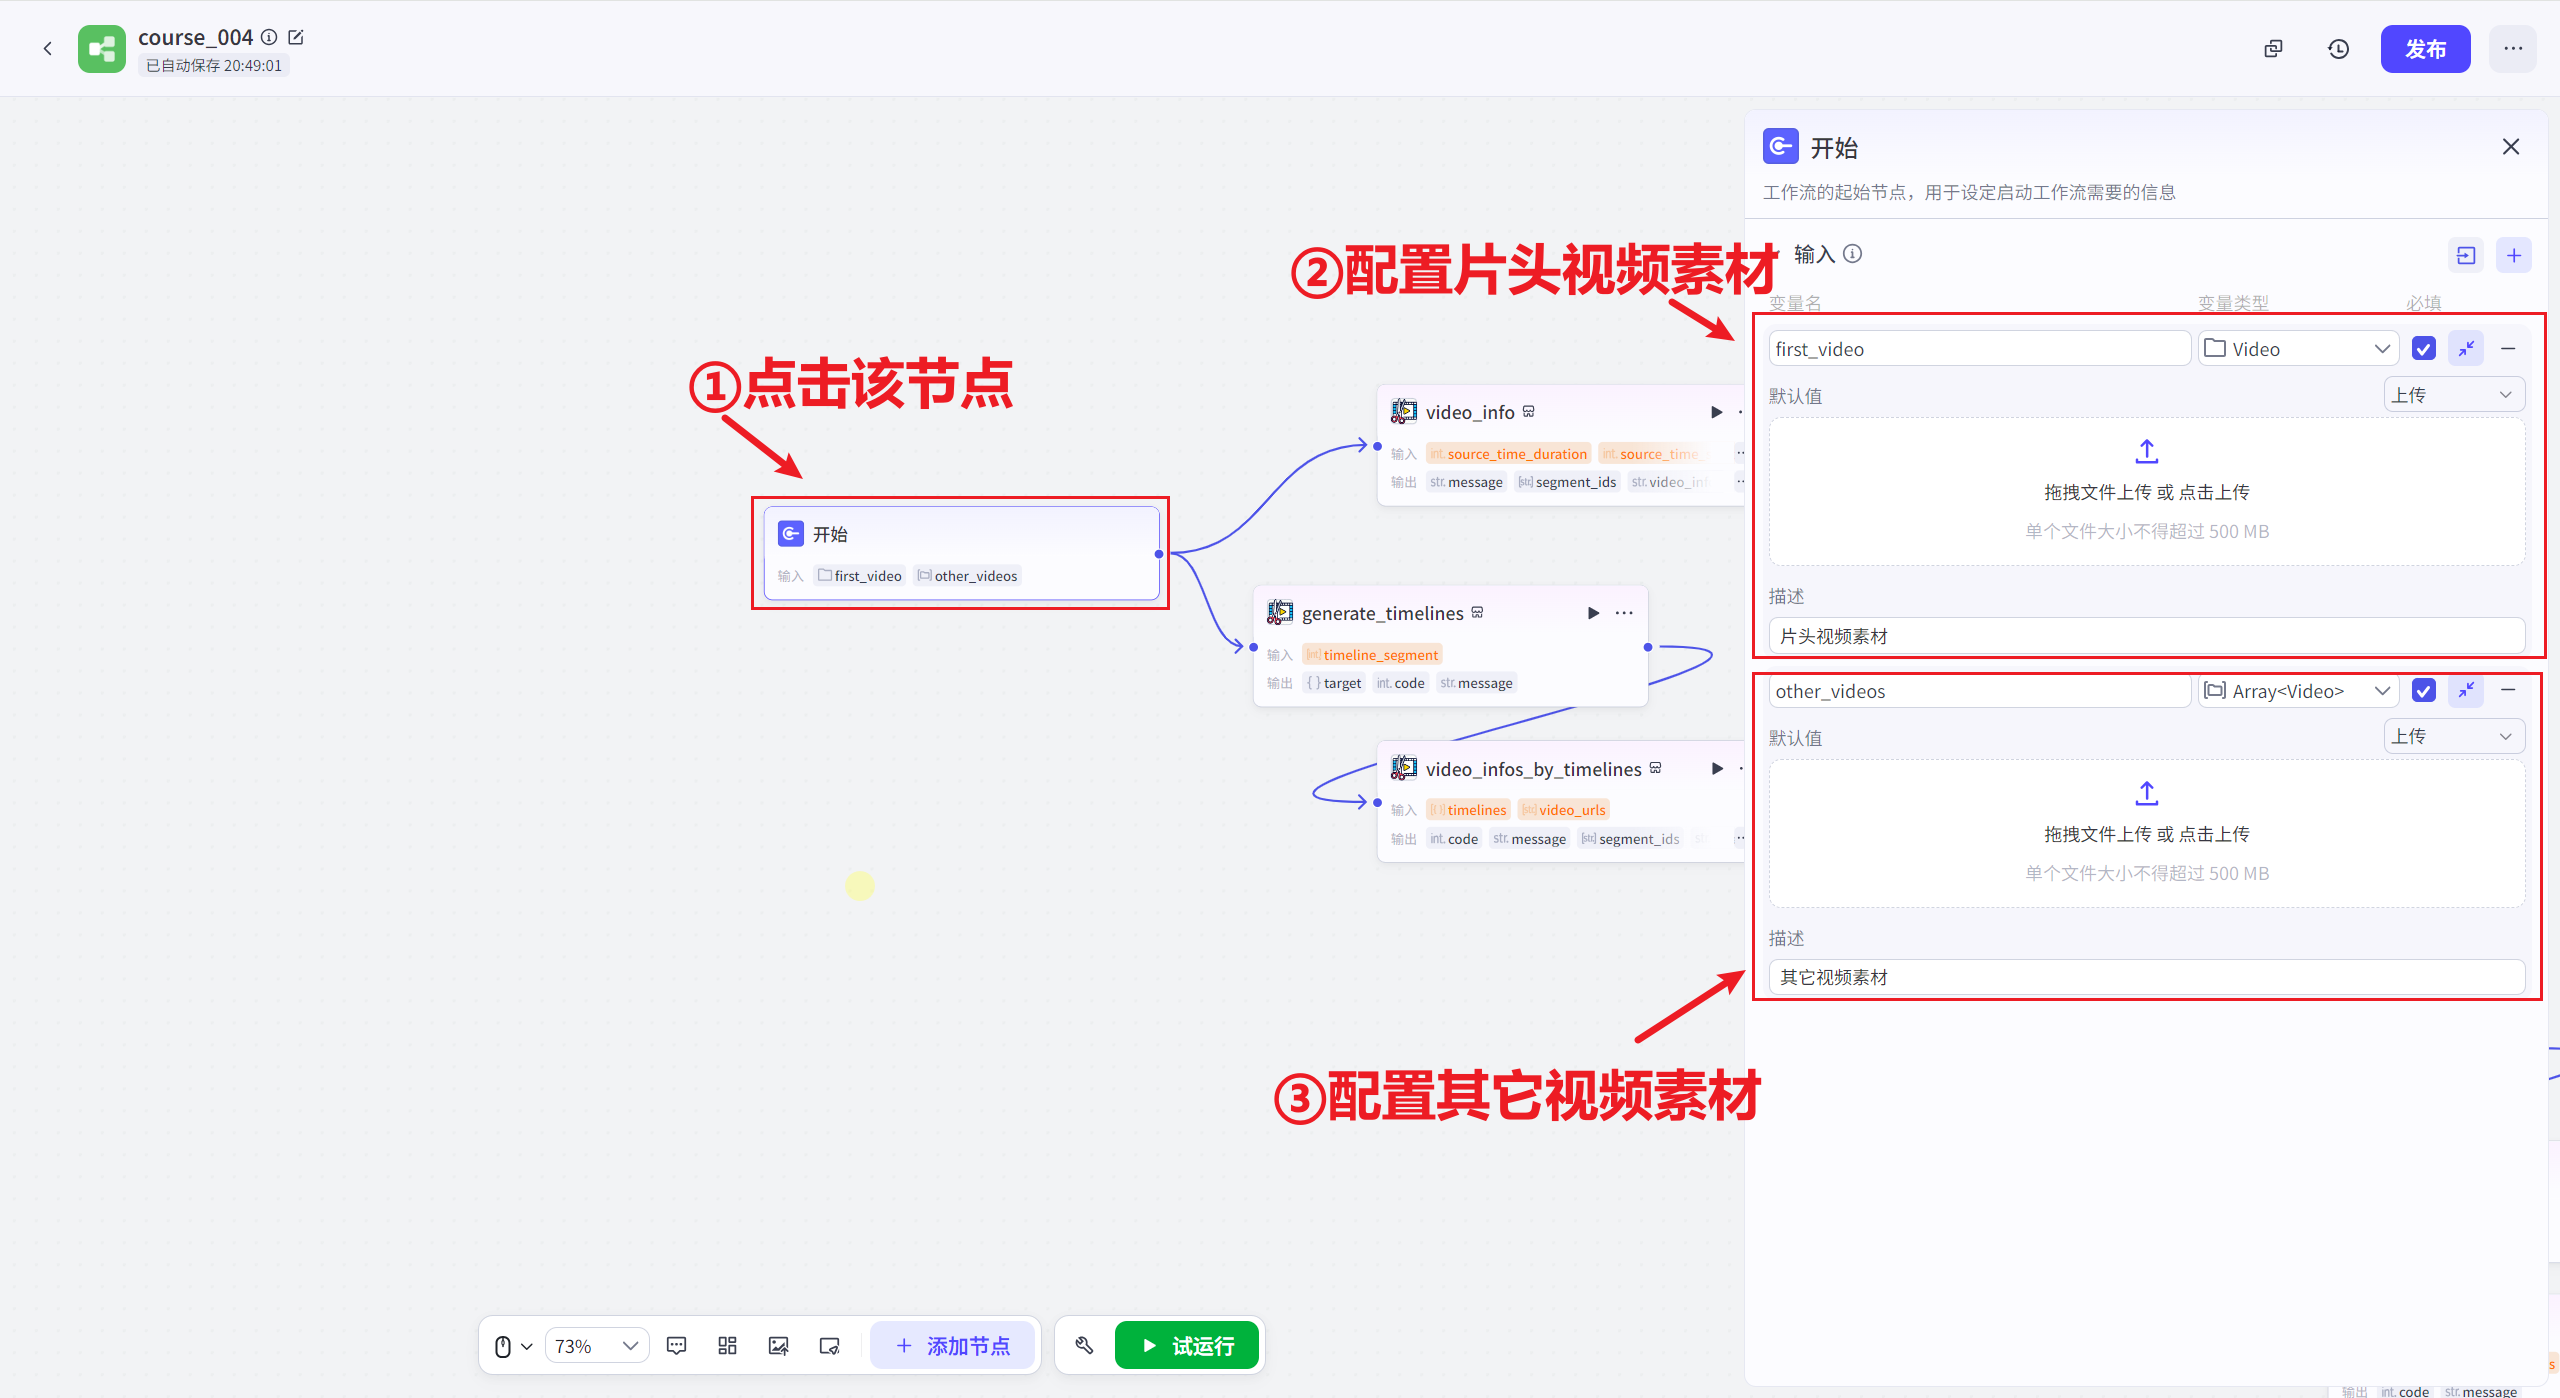Click the first_video upload drop zone
The image size is (2560, 1398).
(2146, 491)
